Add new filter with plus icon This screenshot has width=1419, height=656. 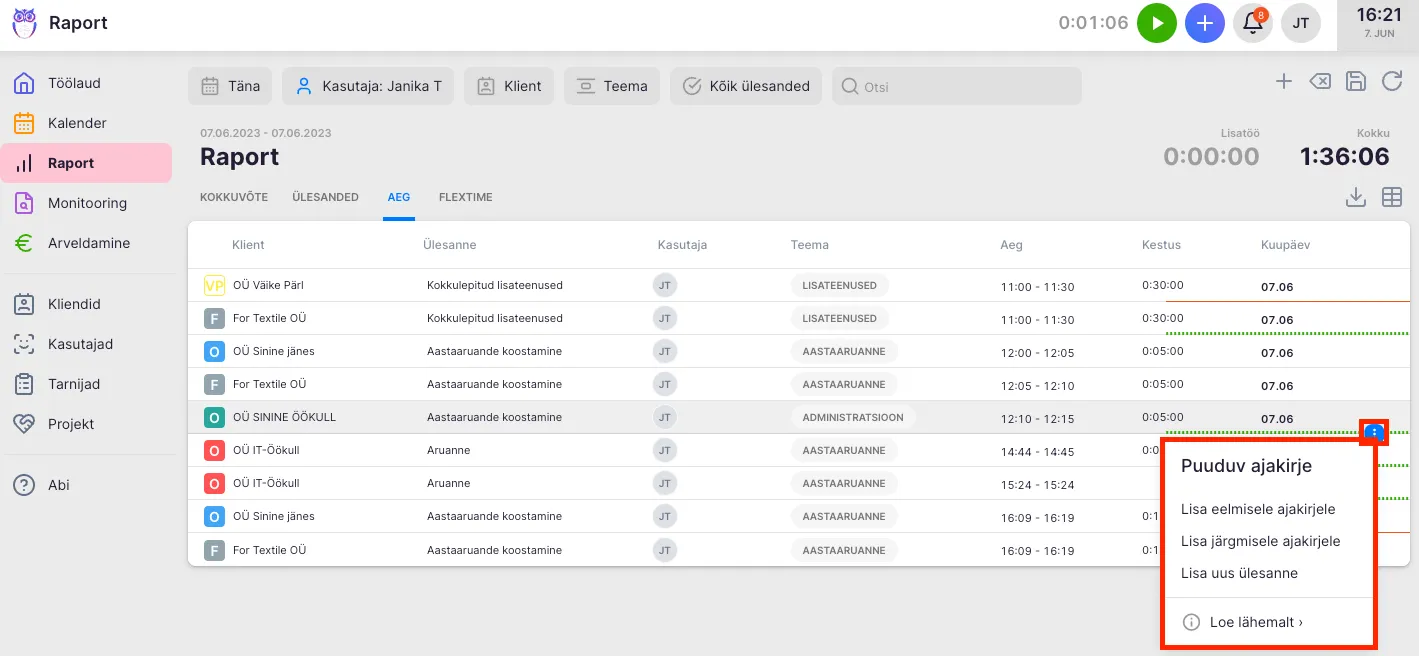pos(1284,82)
